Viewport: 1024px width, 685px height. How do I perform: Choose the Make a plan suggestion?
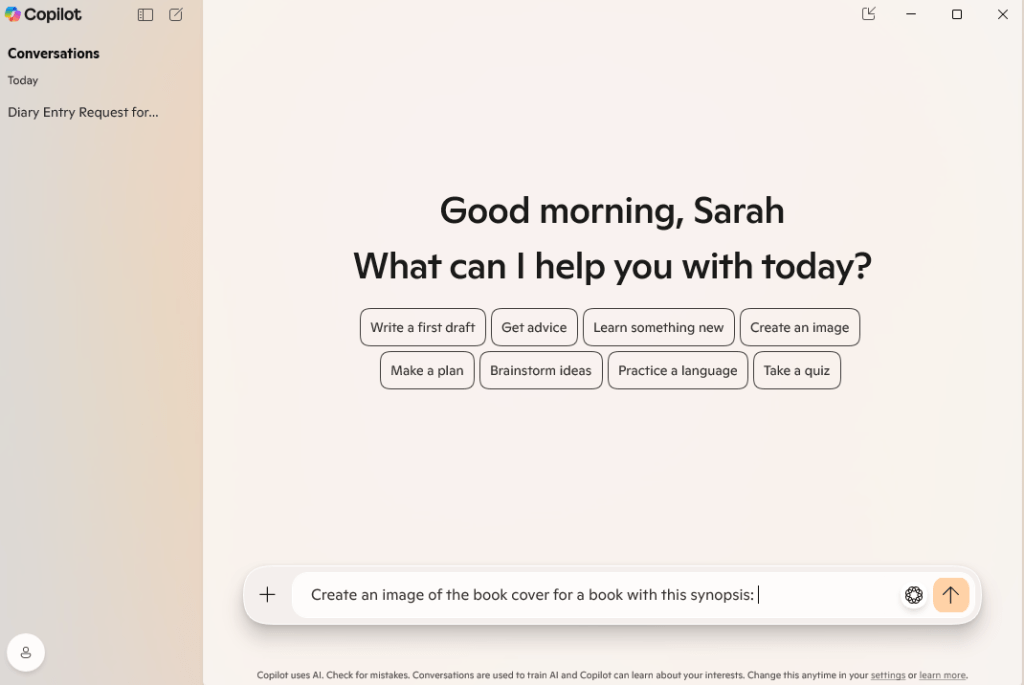coord(427,370)
